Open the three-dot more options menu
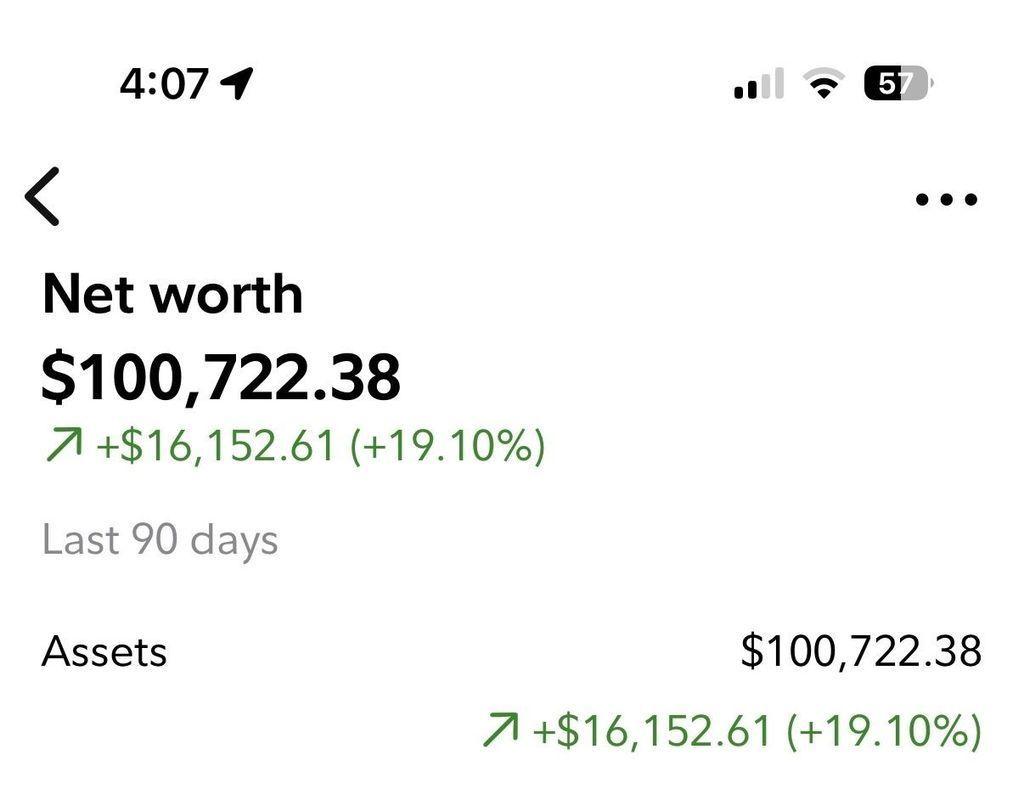This screenshot has width=1024, height=812. coord(946,199)
